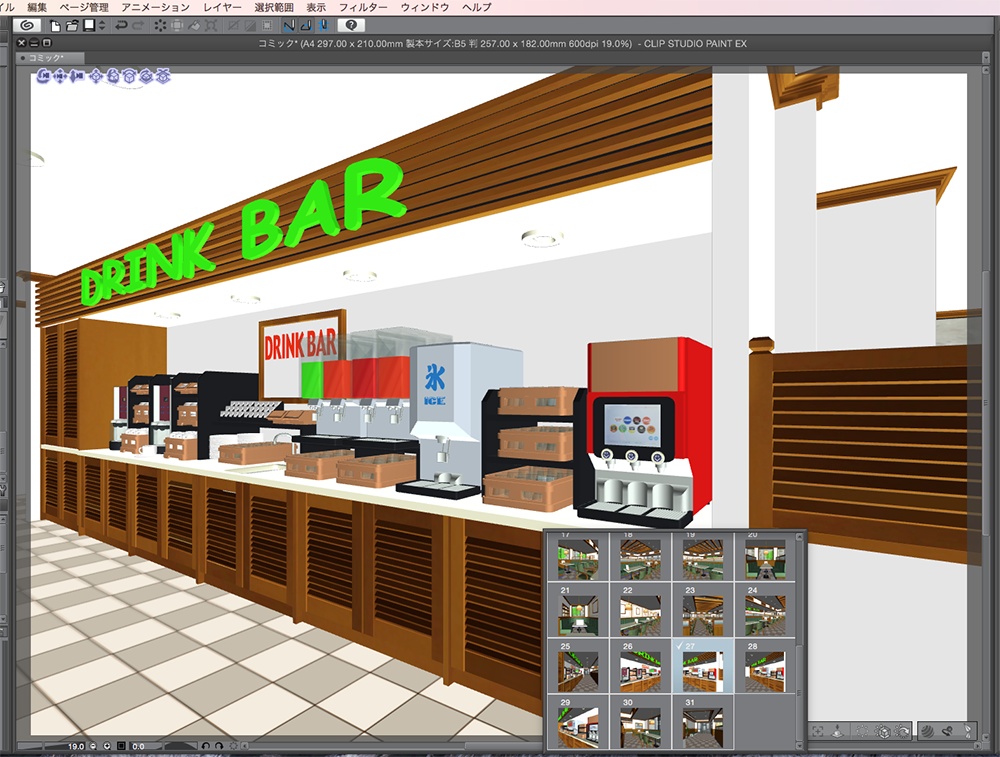Click the zoom out magnifier button
The image size is (1000, 757).
[94, 746]
